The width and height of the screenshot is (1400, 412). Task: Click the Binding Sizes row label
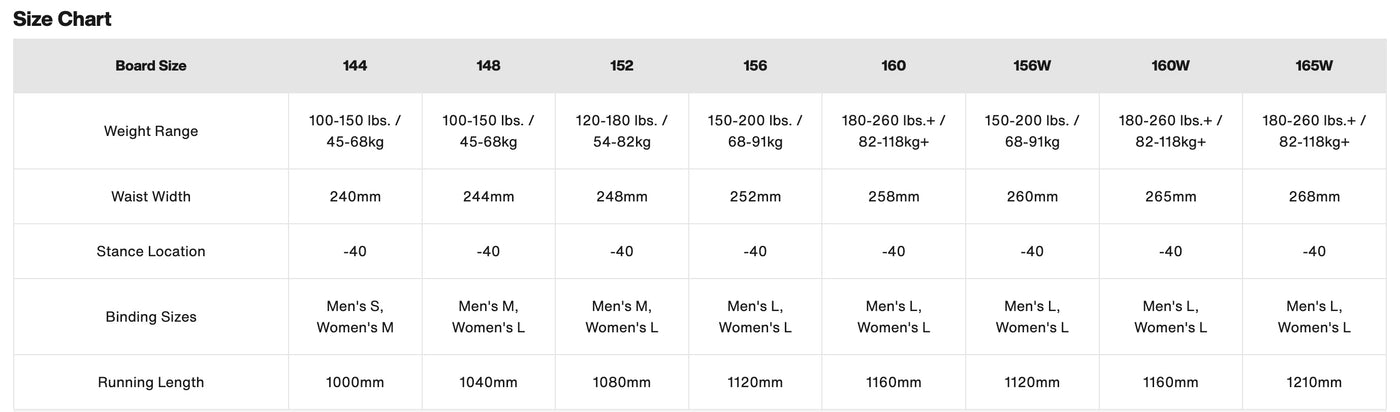click(151, 317)
